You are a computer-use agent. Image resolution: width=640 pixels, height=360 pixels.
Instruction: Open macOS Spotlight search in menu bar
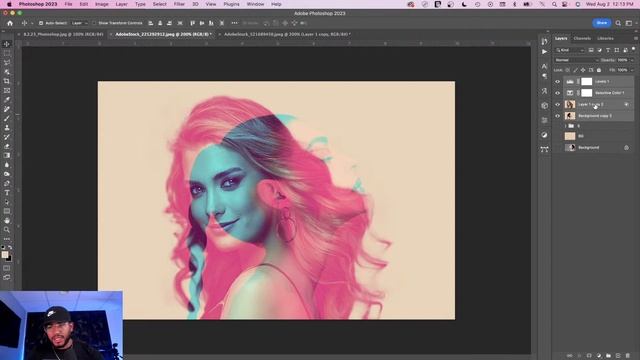point(554,4)
